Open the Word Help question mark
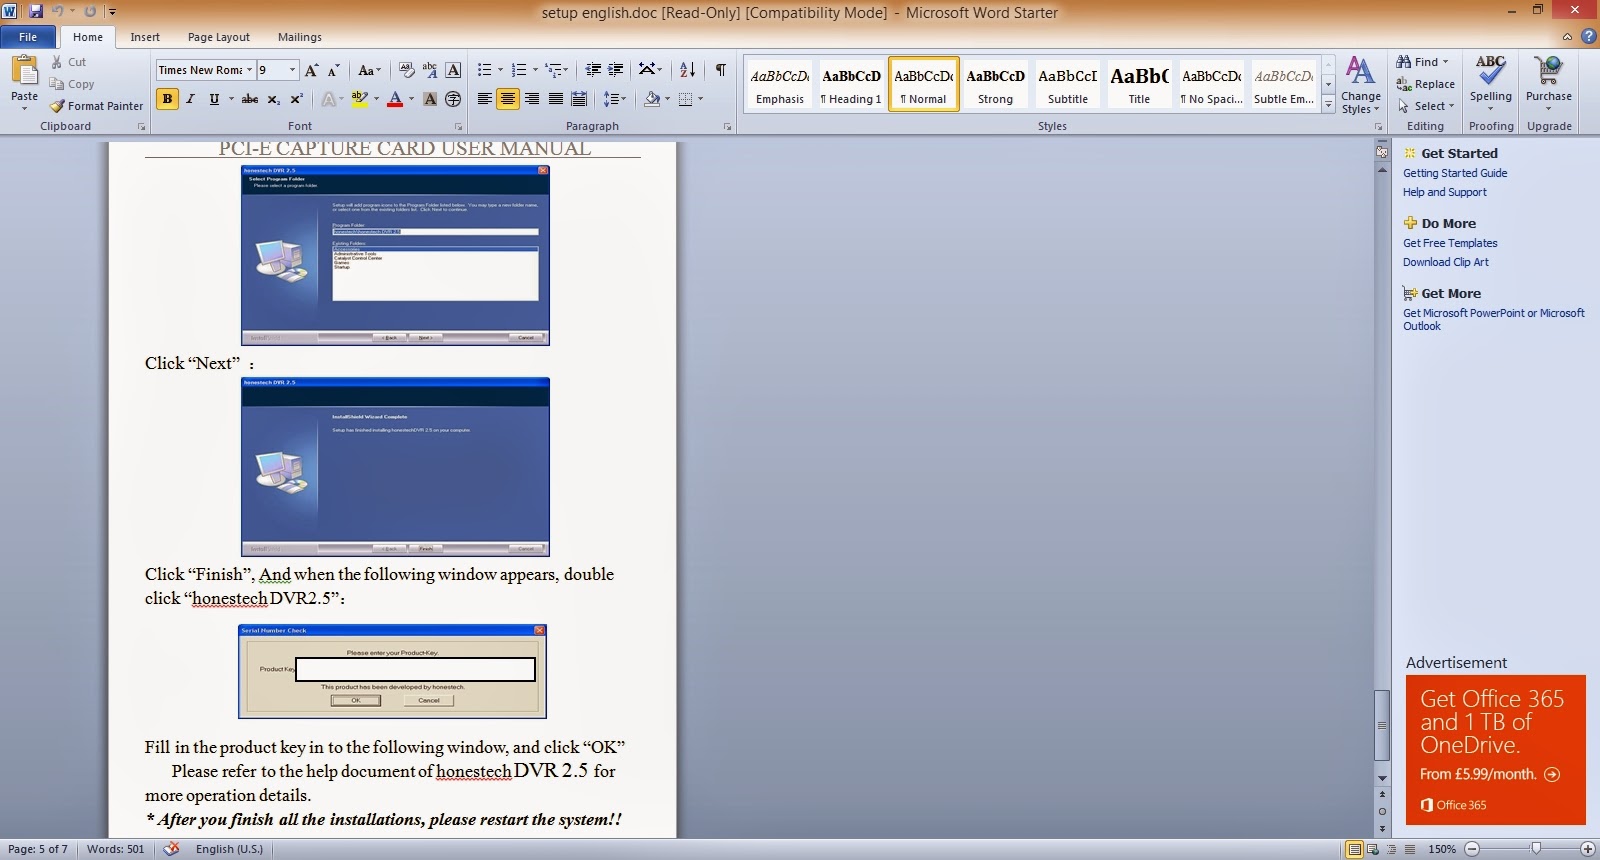 coord(1588,37)
